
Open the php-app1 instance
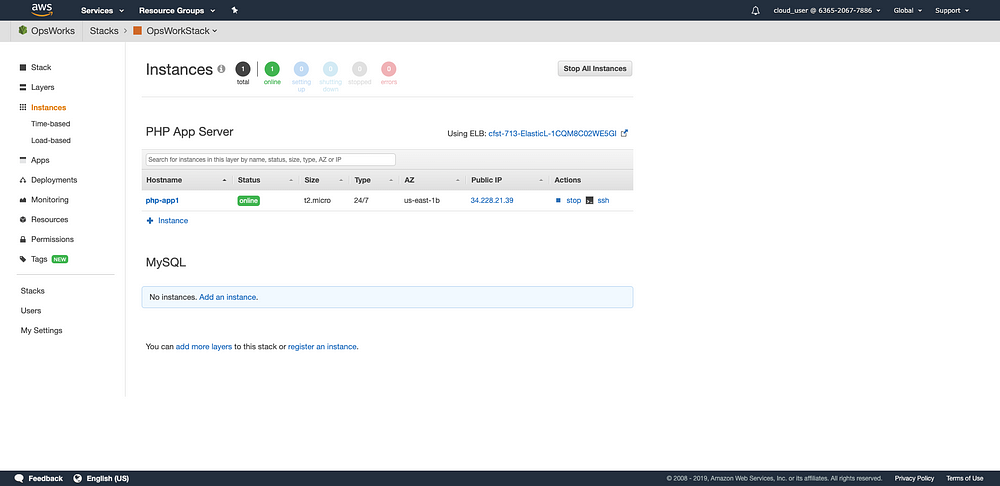click(x=162, y=200)
